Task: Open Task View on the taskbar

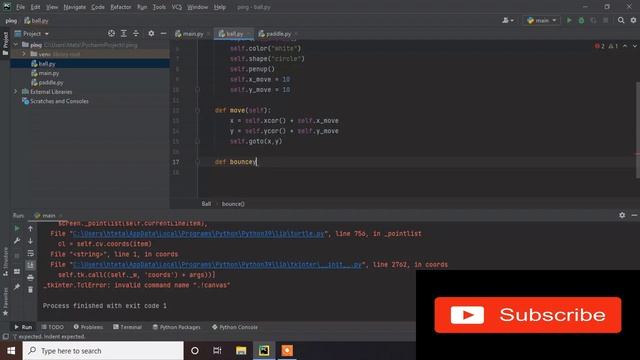Action: 217,351
